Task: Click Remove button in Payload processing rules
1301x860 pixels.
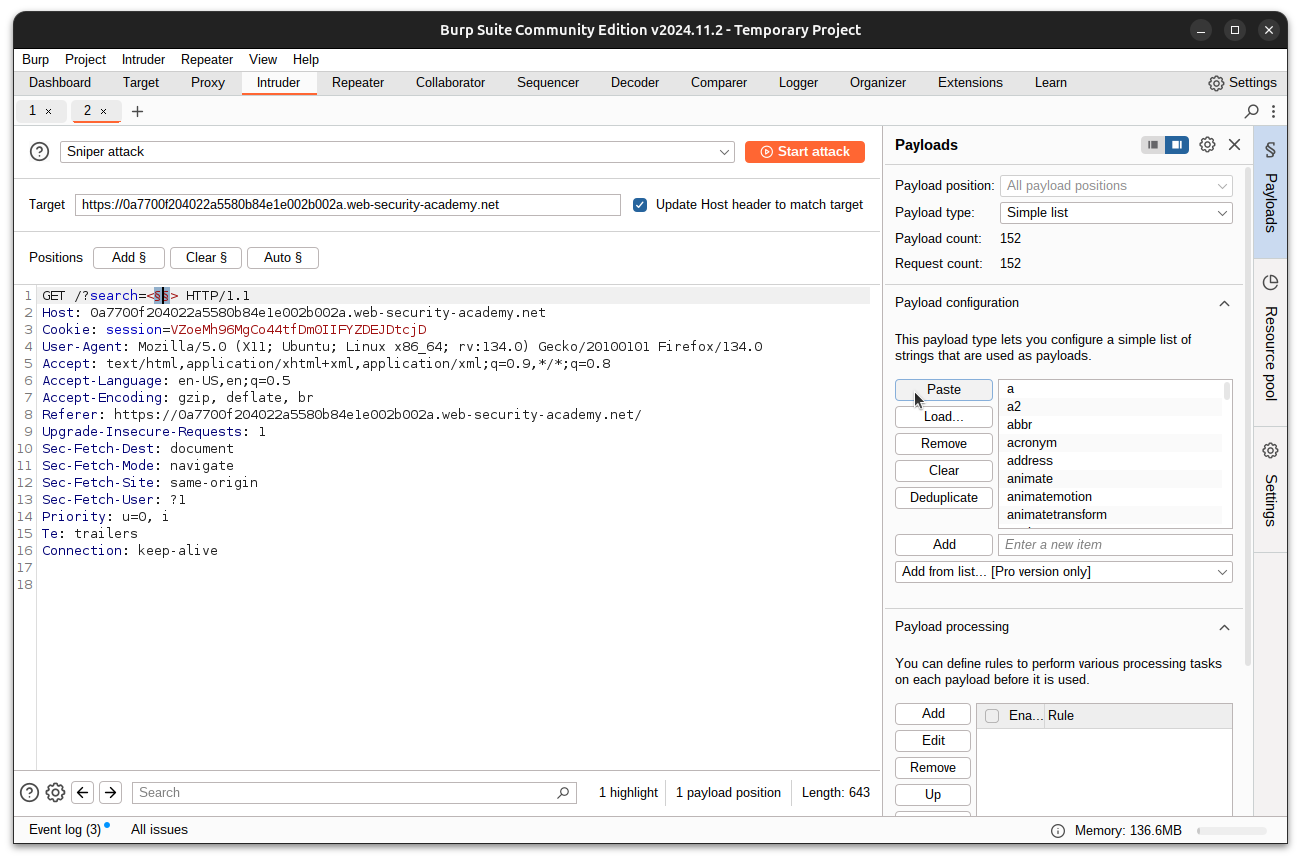Action: pos(933,768)
